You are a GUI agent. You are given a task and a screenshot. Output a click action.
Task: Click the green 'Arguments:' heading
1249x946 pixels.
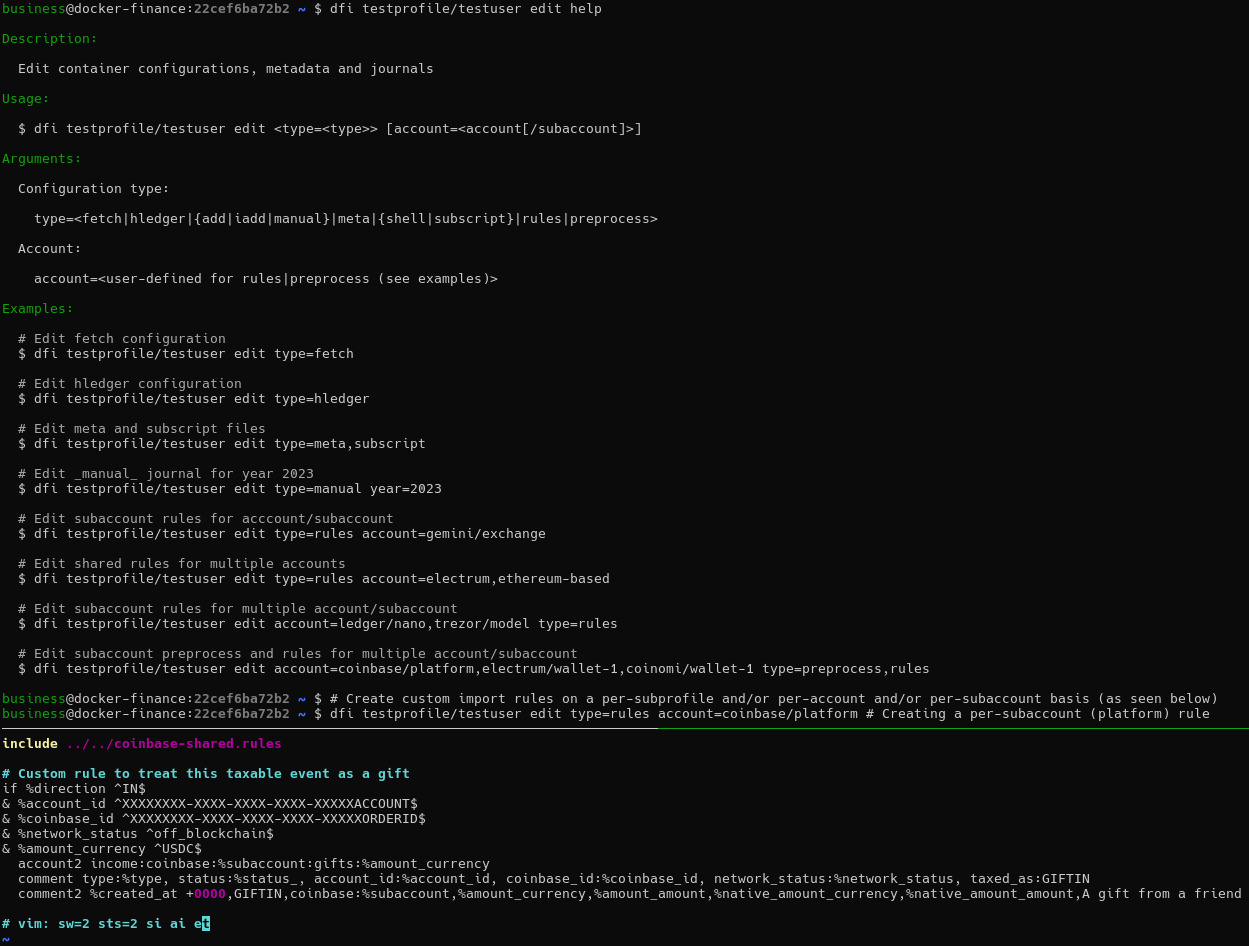tap(42, 159)
